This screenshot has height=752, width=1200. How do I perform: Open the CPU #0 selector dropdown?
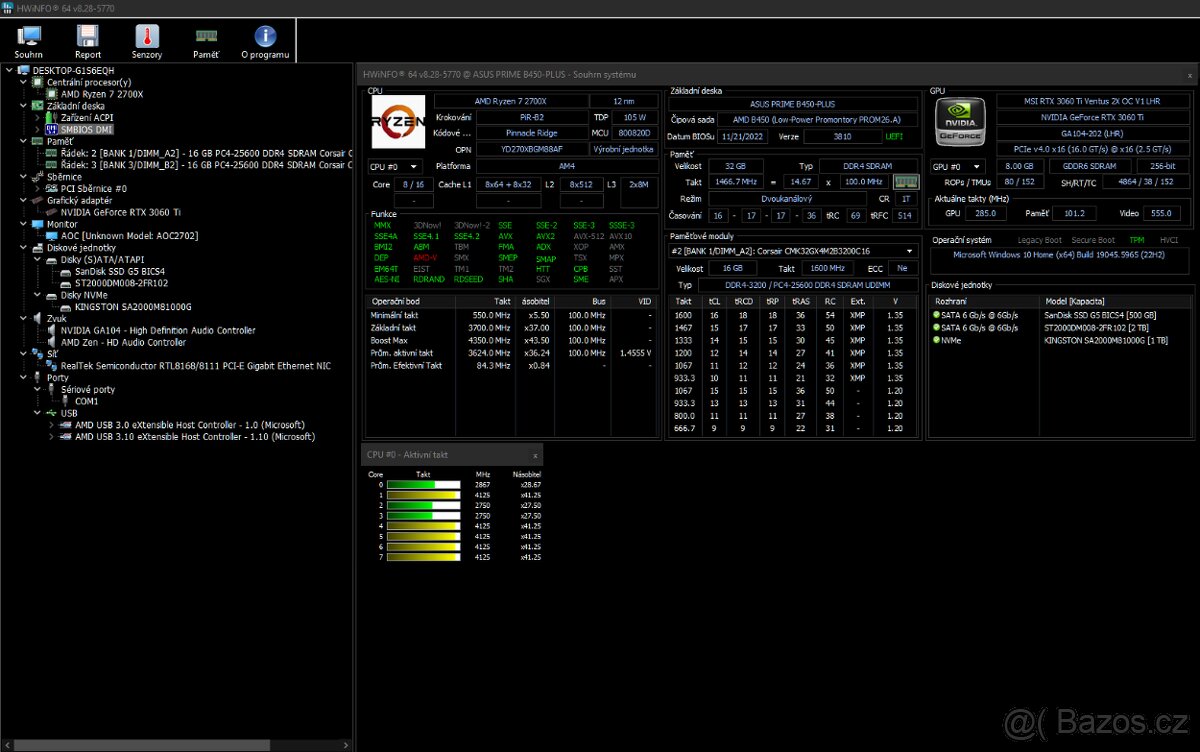click(395, 166)
